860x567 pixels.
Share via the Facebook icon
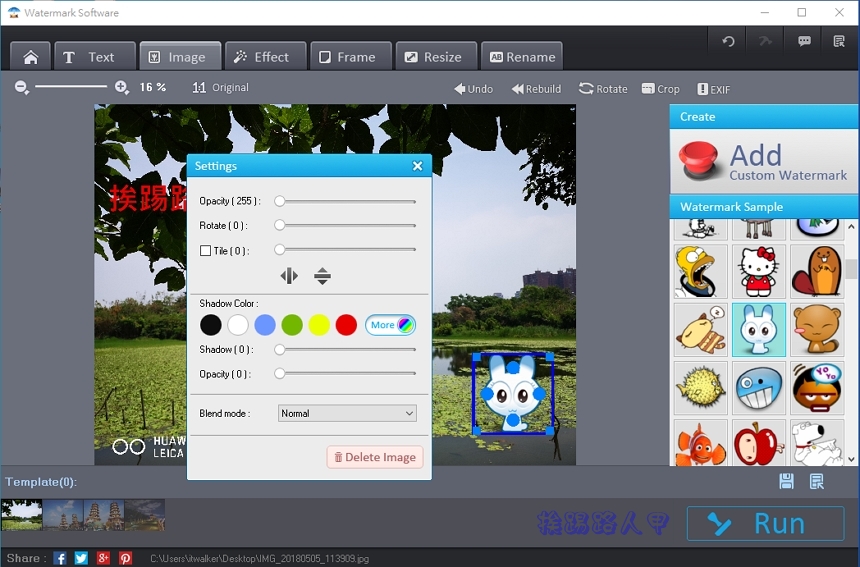coord(60,558)
